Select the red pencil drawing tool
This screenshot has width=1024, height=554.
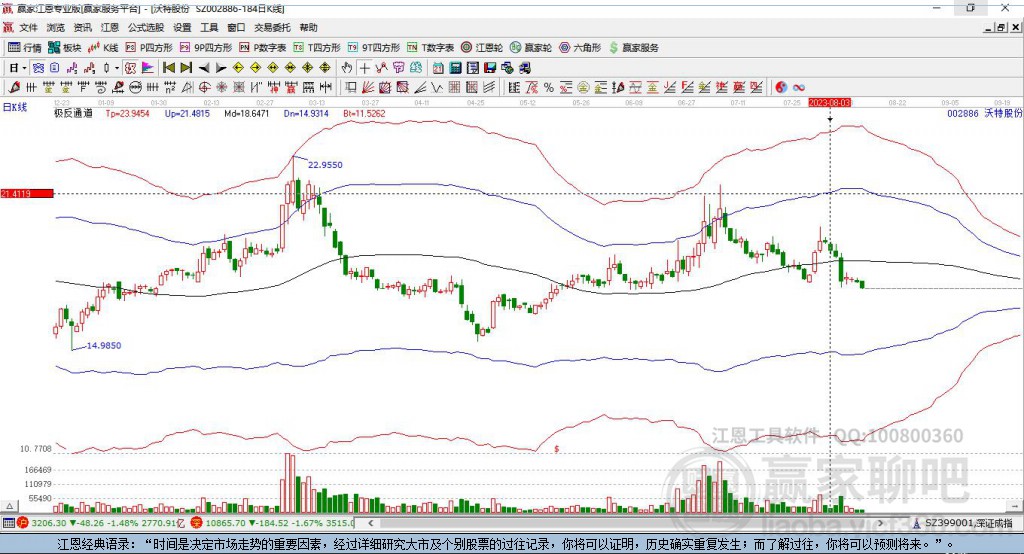[14, 88]
